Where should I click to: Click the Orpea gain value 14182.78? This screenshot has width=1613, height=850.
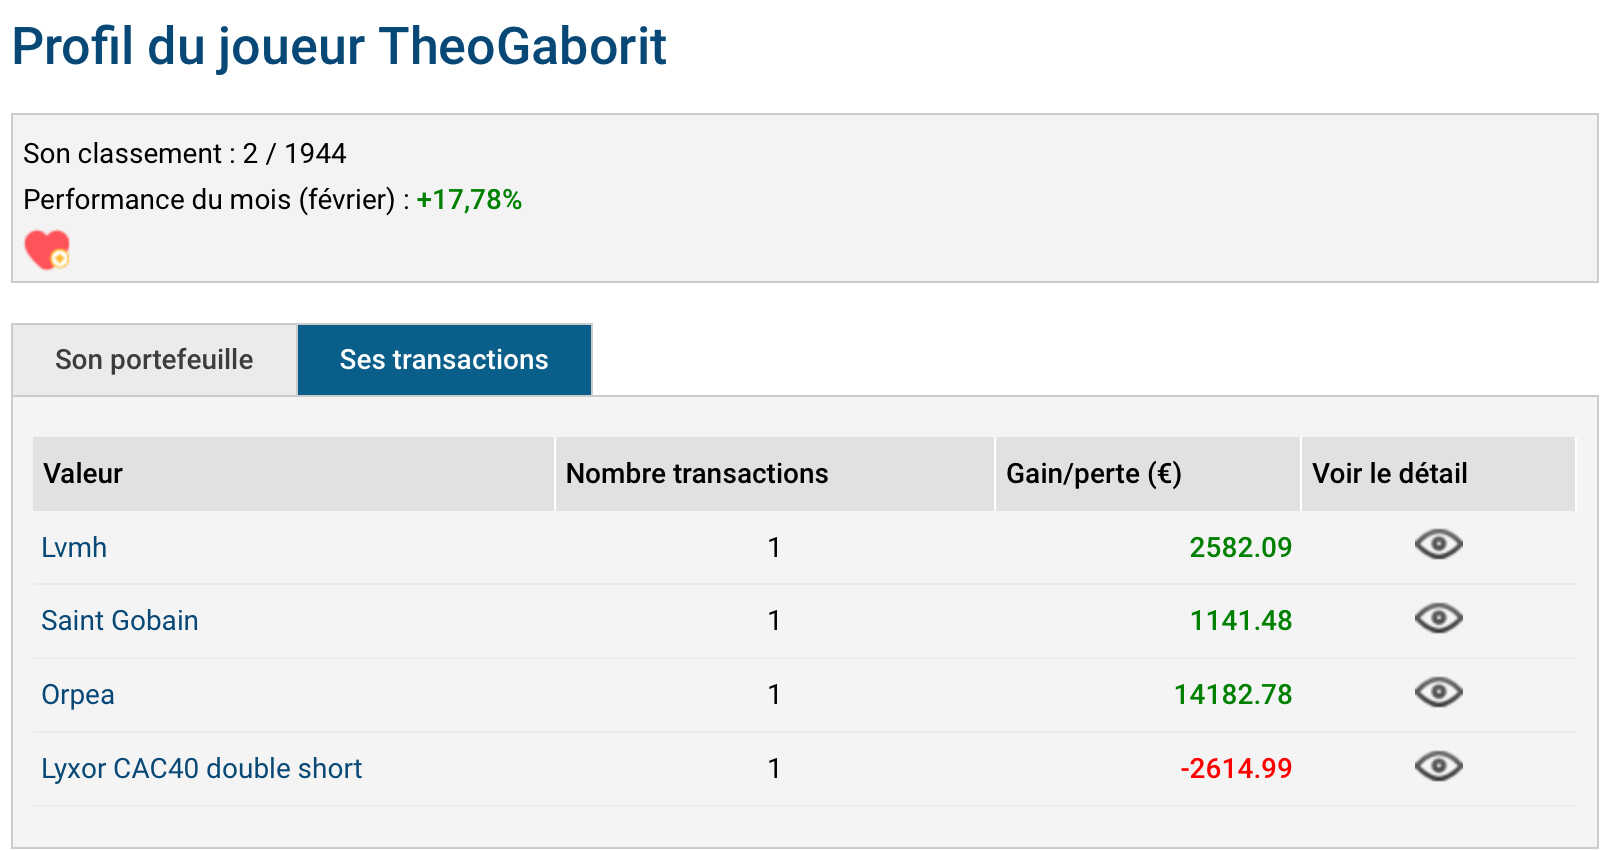click(x=1233, y=695)
